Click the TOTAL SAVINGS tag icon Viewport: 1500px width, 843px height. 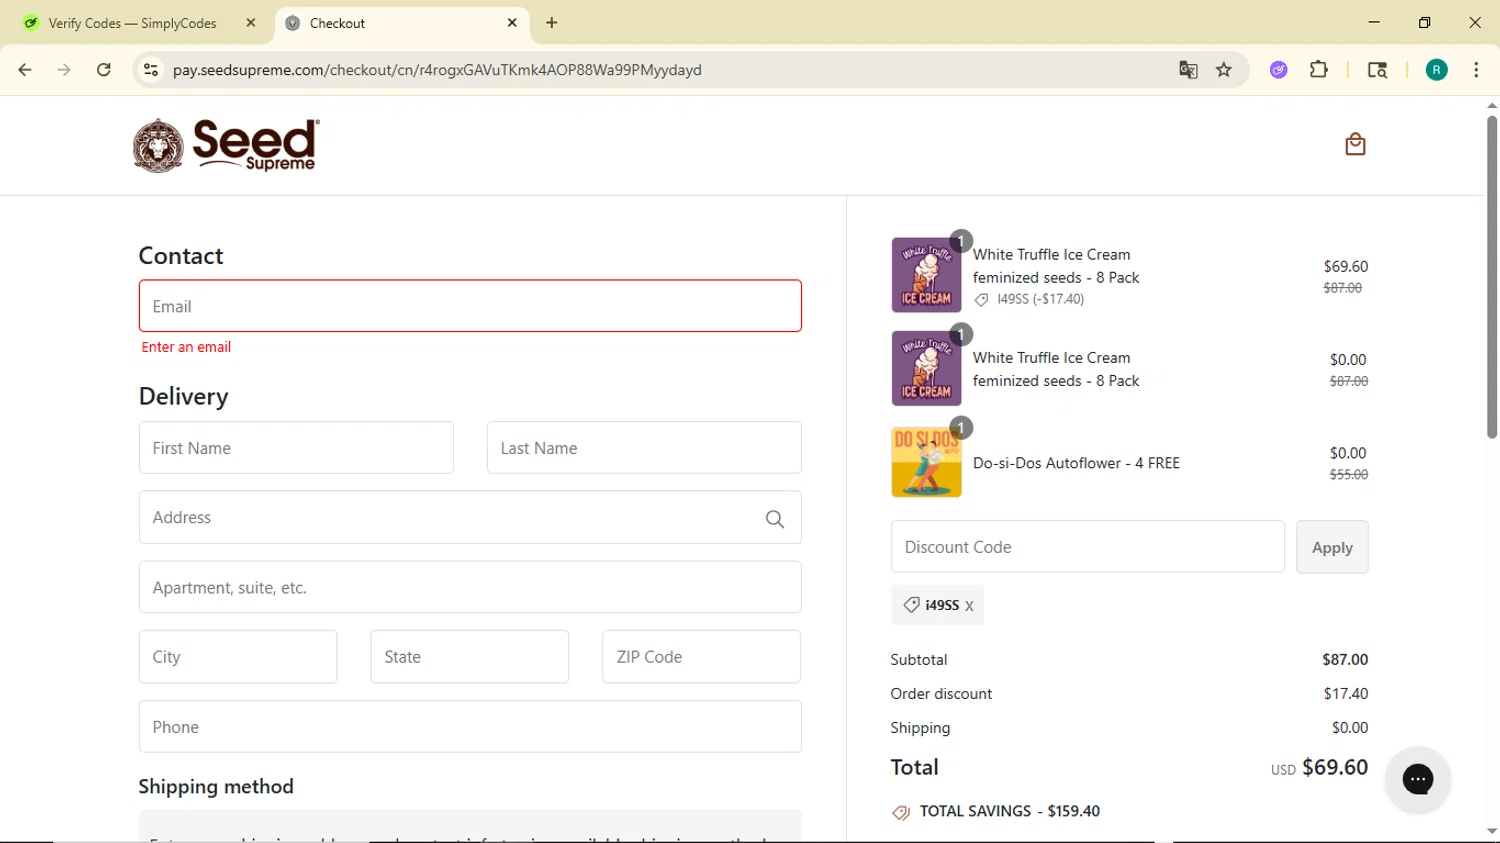901,812
